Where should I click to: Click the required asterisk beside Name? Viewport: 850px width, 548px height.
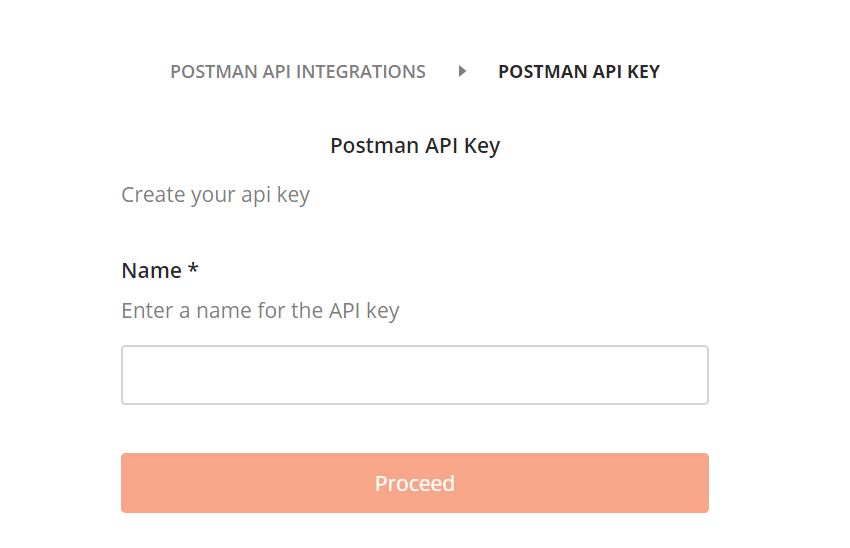point(193,269)
